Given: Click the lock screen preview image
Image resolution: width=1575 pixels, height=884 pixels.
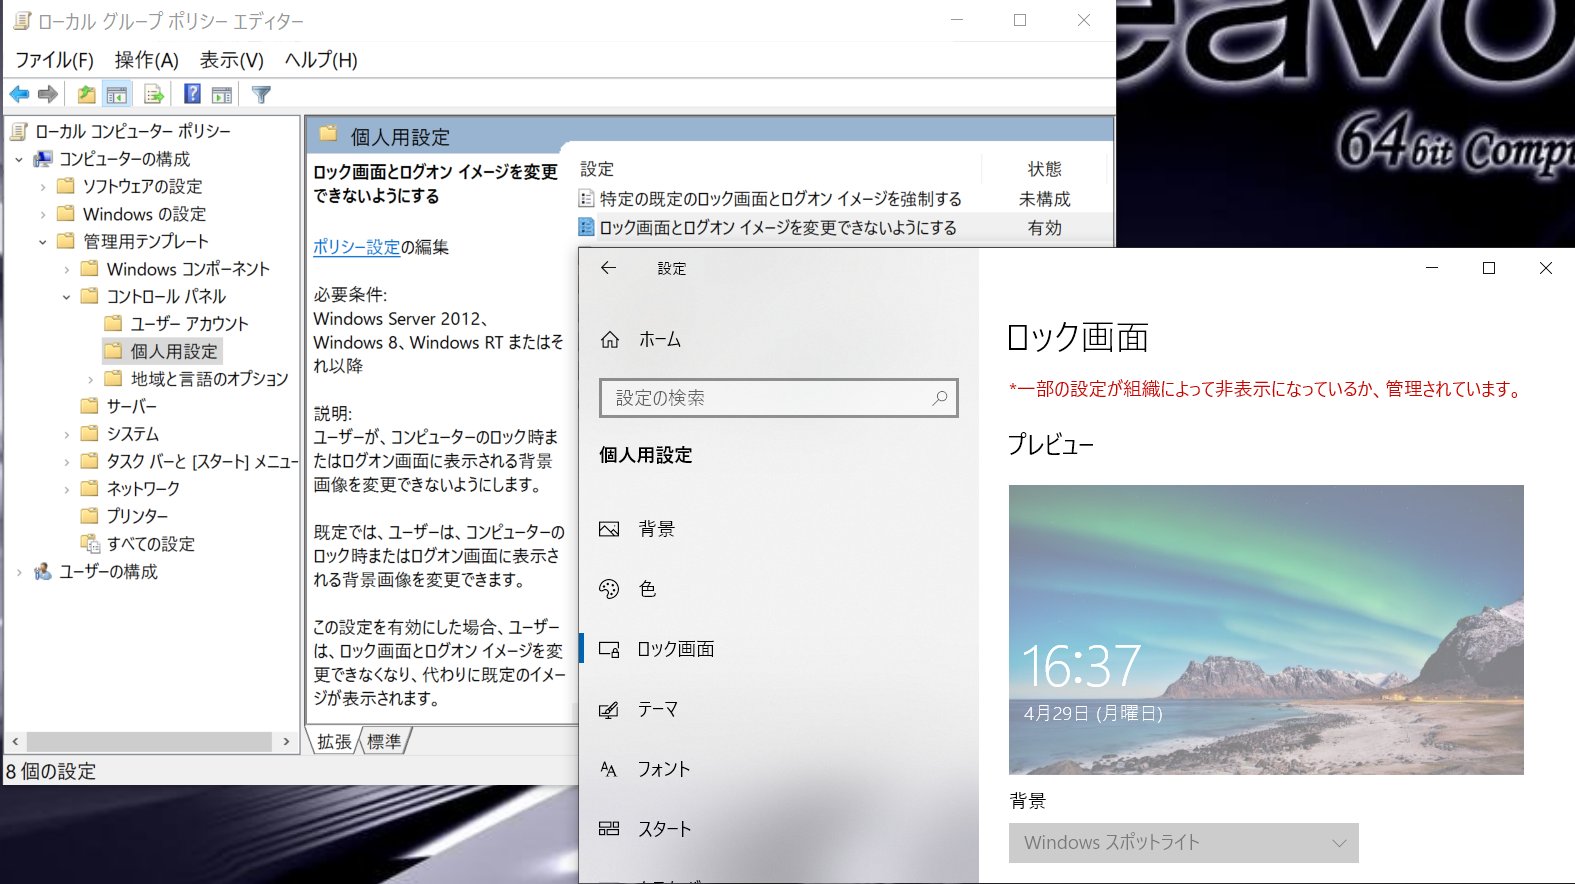Looking at the screenshot, I should (x=1266, y=630).
